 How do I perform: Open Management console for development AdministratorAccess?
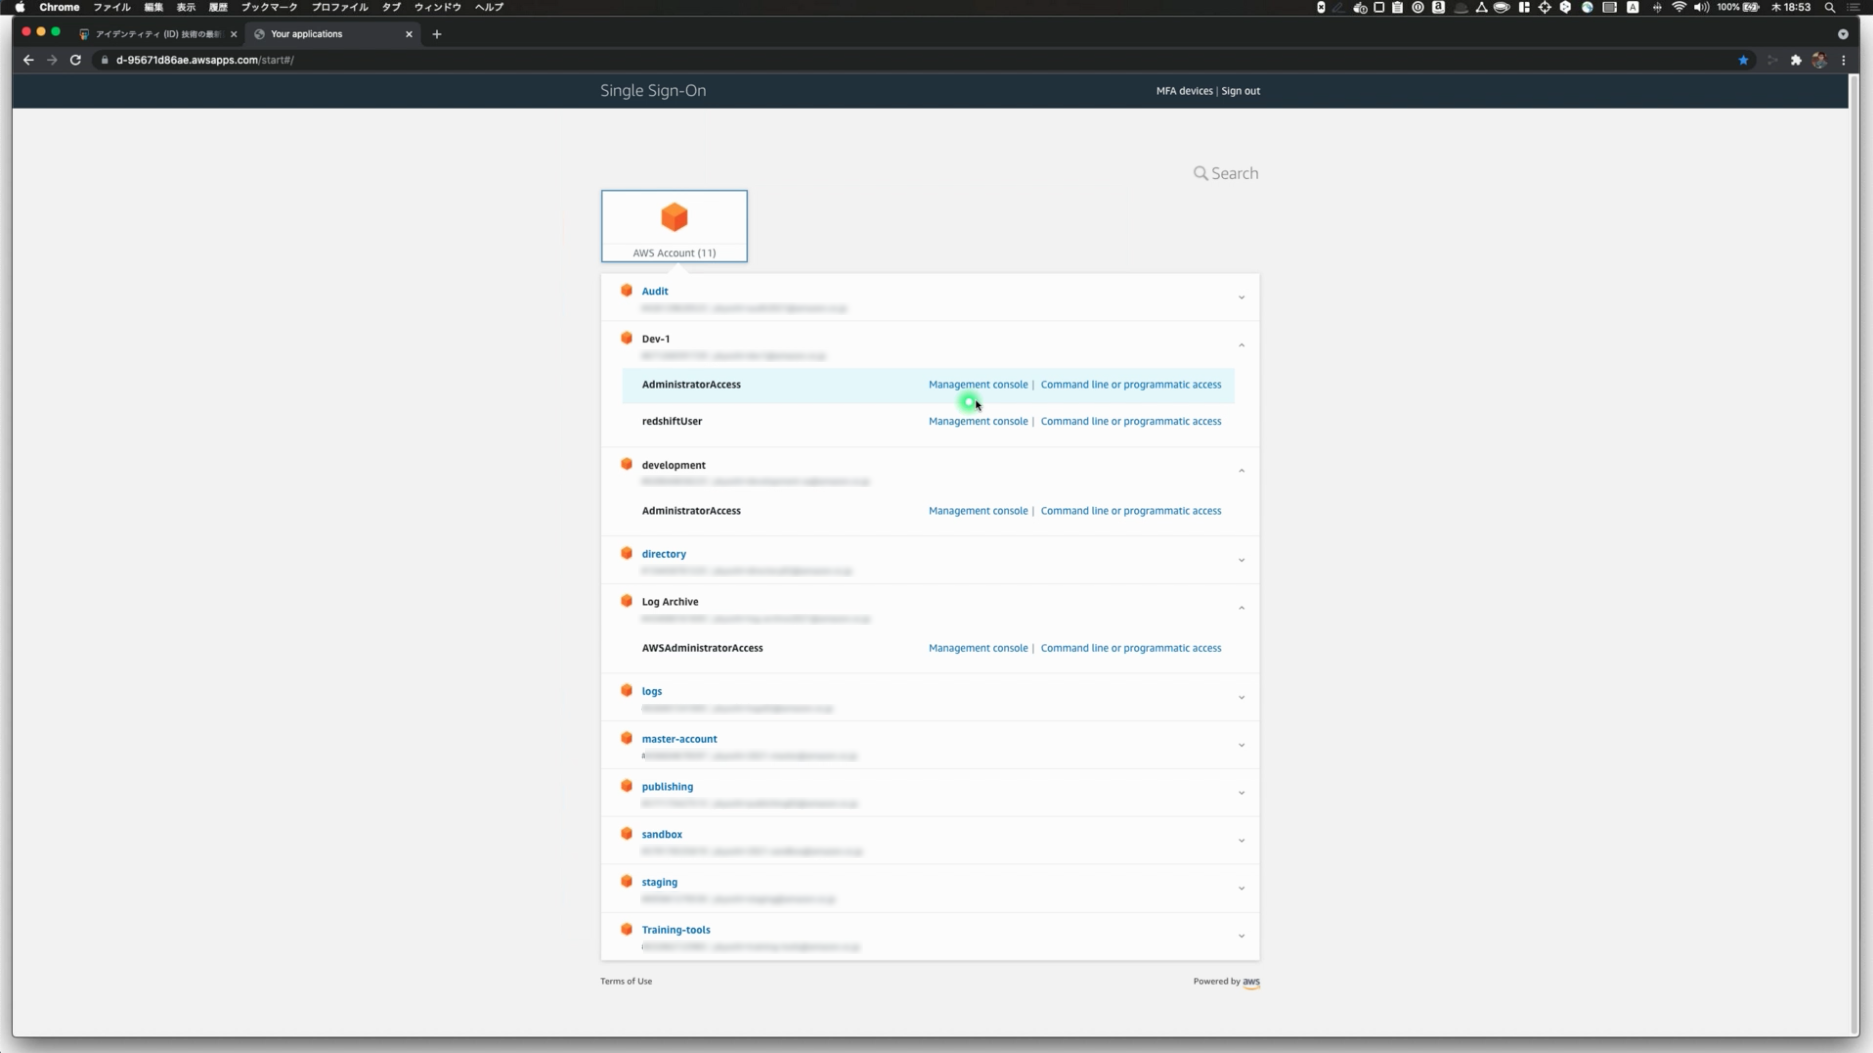pyautogui.click(x=978, y=510)
